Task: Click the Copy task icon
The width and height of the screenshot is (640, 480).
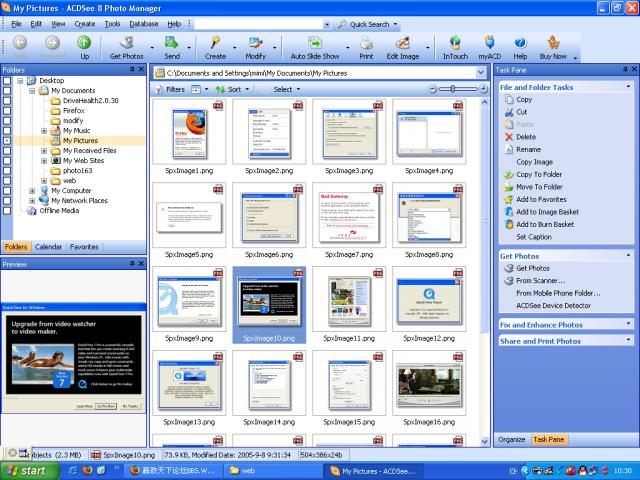Action: (509, 99)
